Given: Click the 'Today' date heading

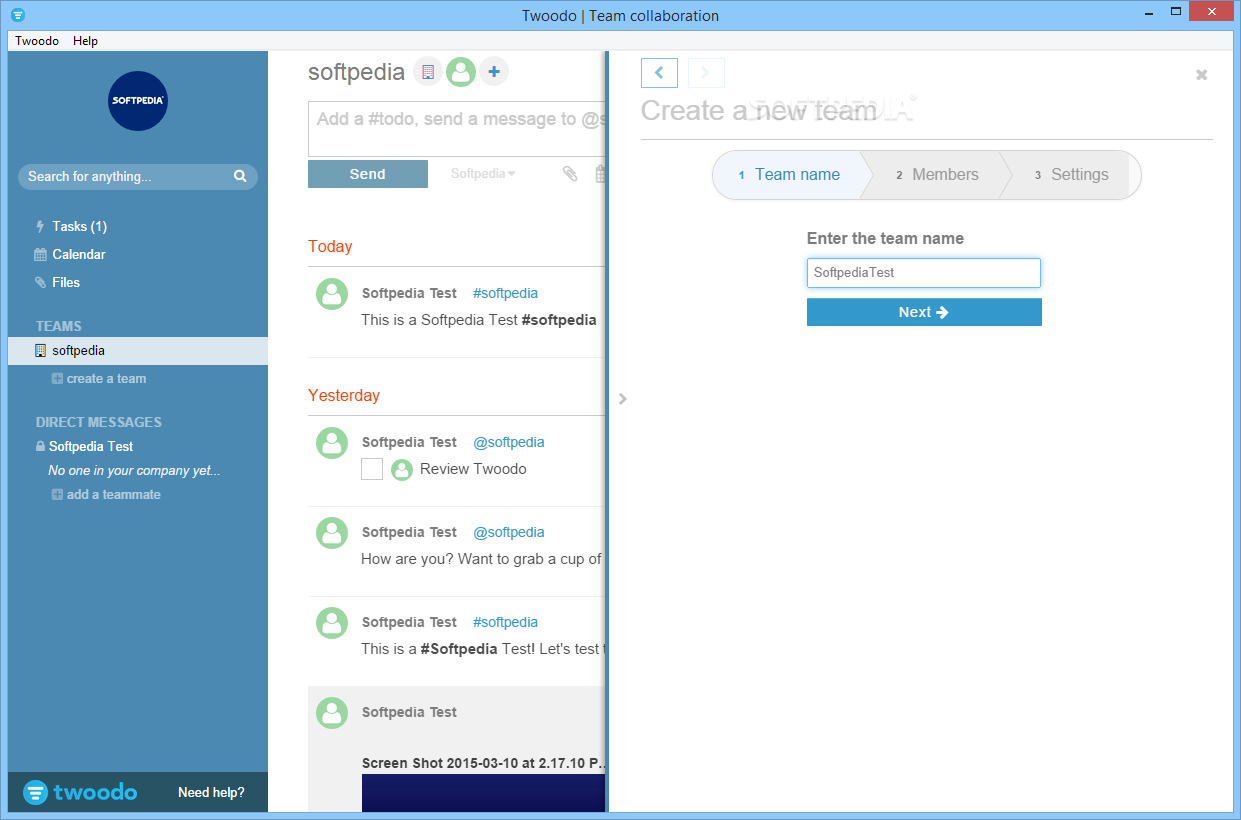Looking at the screenshot, I should [x=330, y=247].
